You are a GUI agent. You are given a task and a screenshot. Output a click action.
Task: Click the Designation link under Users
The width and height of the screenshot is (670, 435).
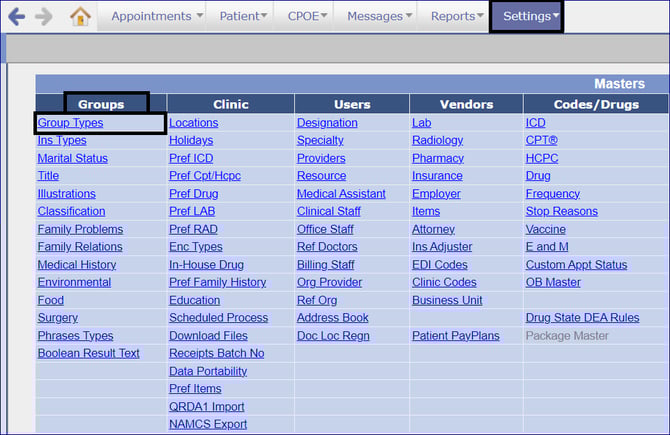(327, 123)
